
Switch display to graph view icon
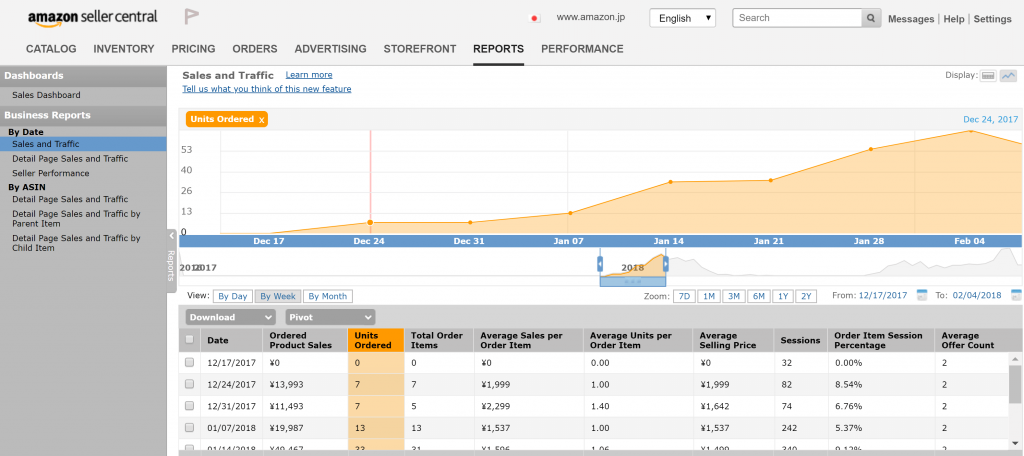point(1008,76)
